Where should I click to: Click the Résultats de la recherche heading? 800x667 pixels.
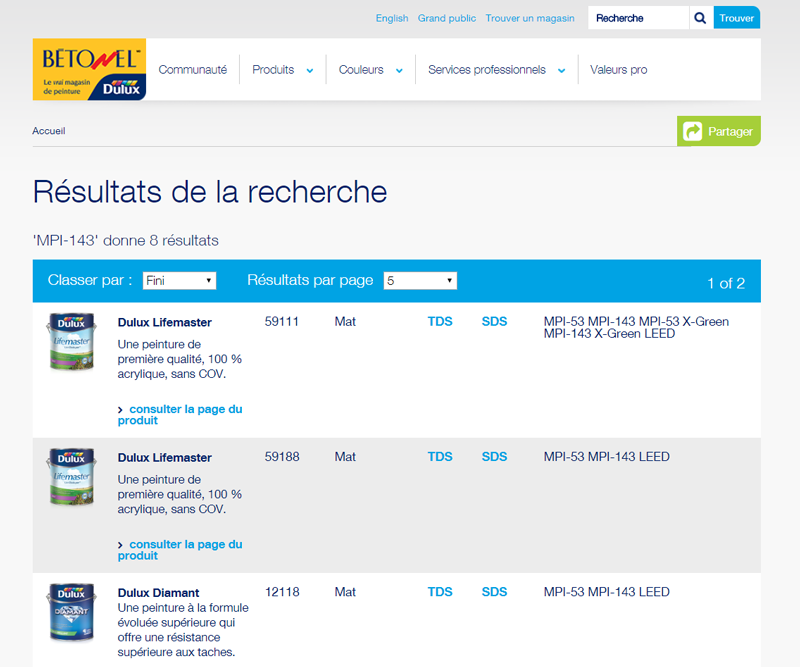click(x=210, y=192)
